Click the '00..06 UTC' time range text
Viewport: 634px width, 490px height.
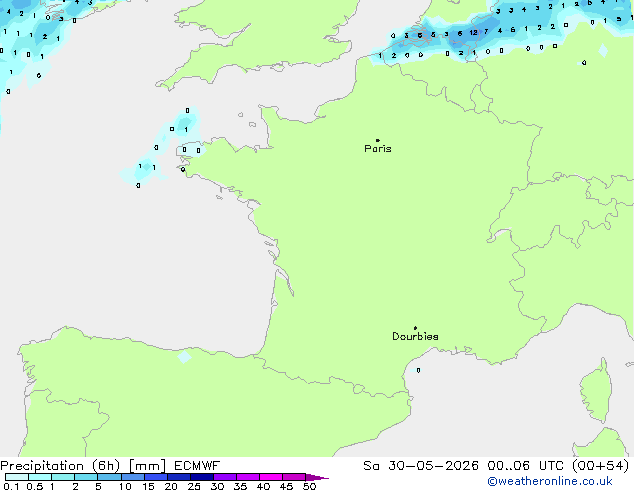coord(525,466)
